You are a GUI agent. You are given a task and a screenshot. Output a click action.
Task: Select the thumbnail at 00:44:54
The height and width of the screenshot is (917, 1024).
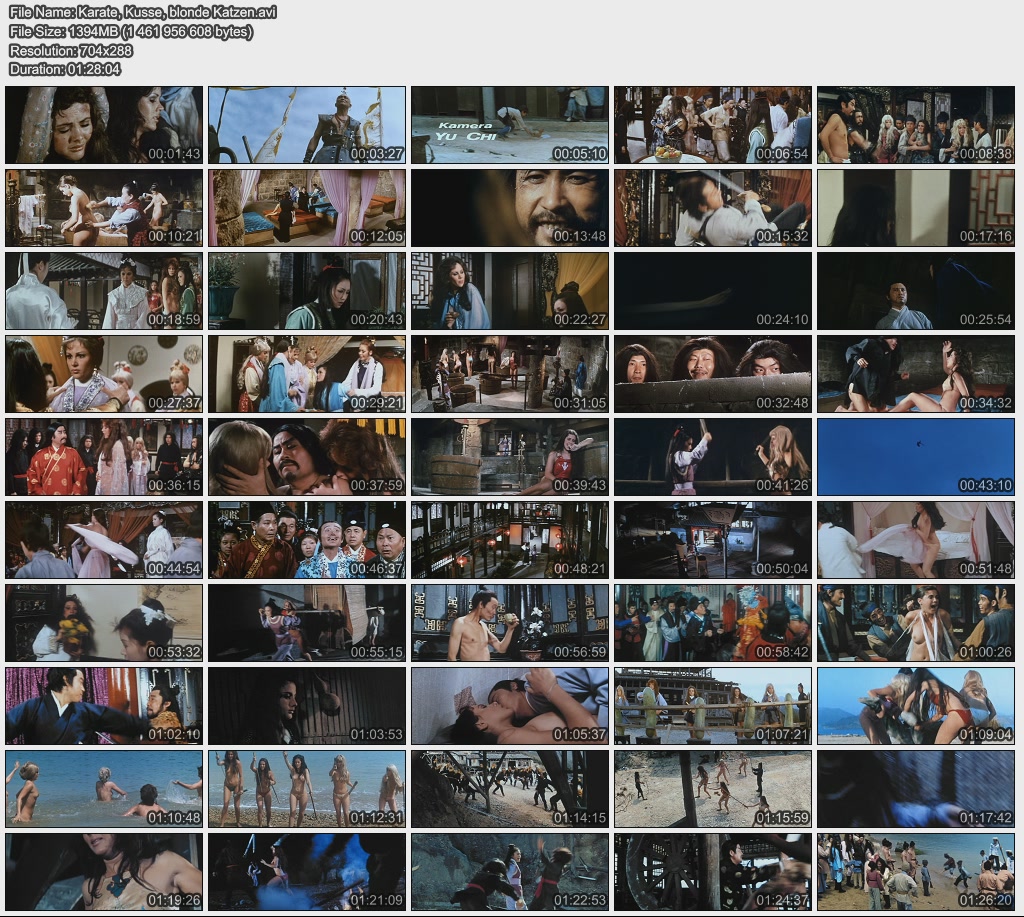104,540
